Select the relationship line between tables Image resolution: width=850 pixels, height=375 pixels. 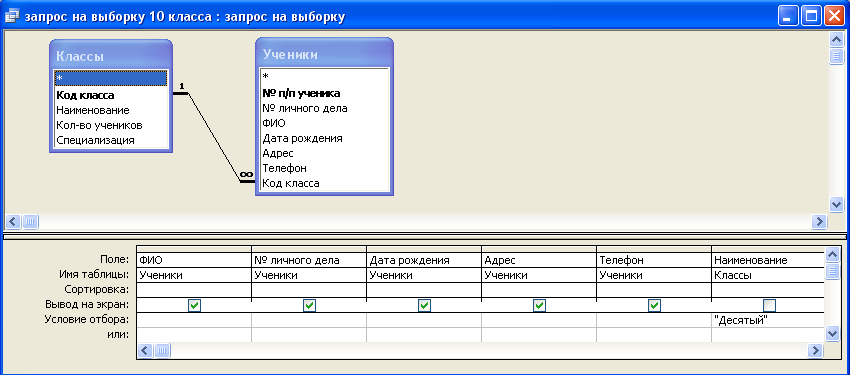[x=214, y=138]
